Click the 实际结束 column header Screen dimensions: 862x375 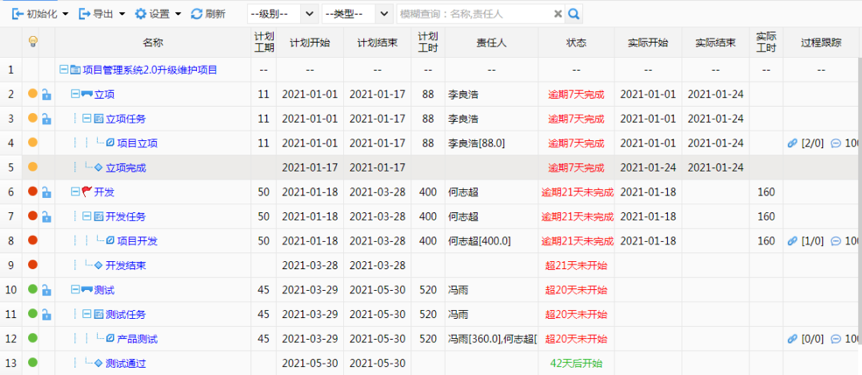tap(715, 43)
